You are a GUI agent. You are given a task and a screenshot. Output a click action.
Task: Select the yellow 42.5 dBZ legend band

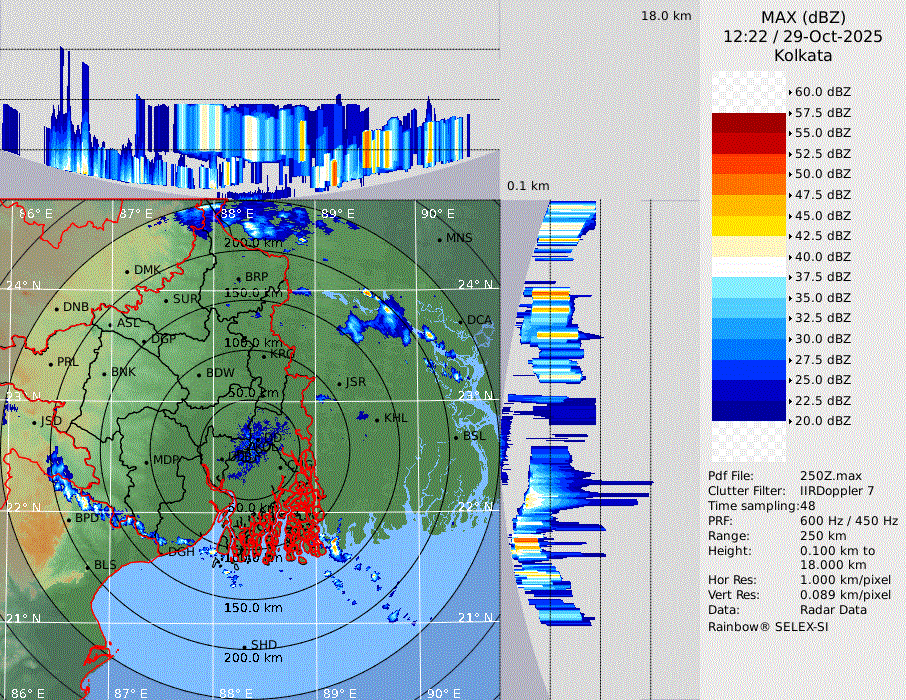(x=748, y=226)
